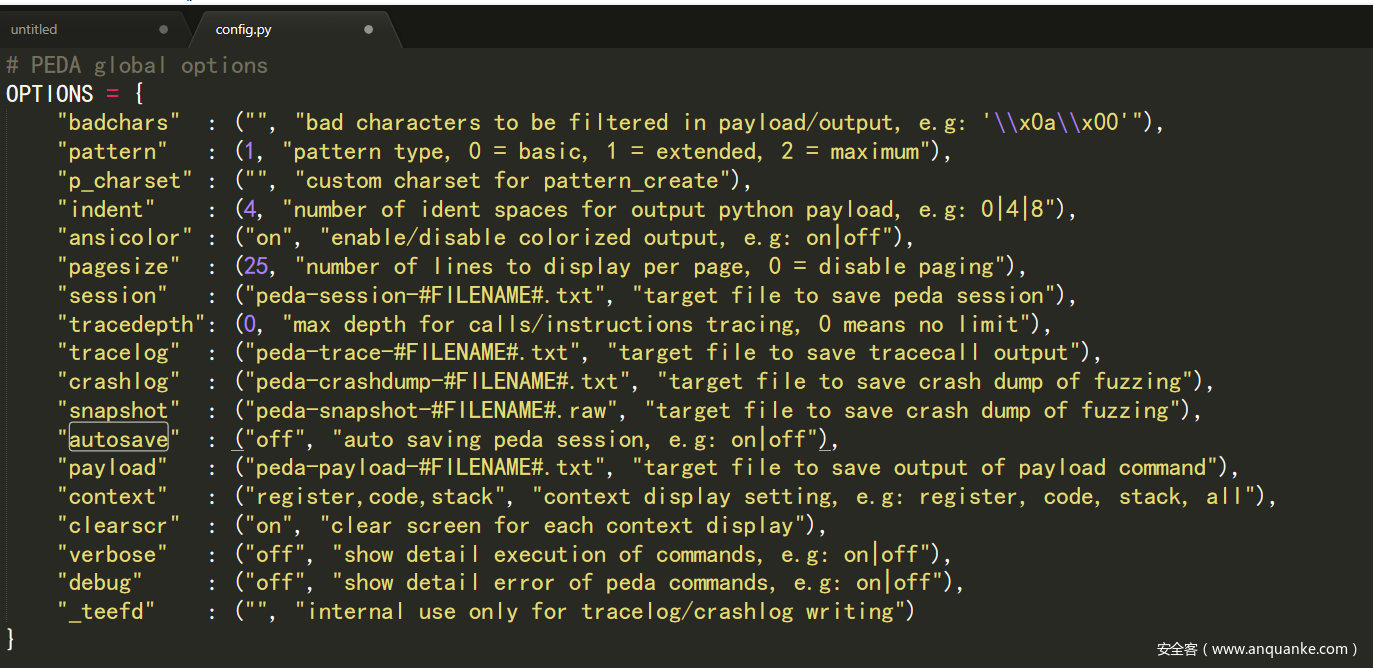
Task: Click the "badchars" option key
Action: click(x=119, y=123)
